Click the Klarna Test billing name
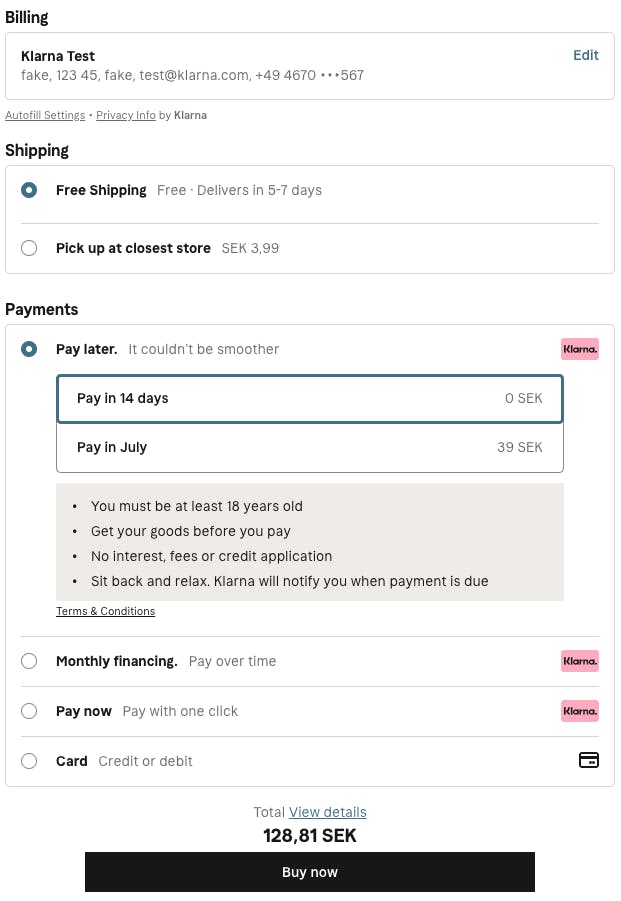 pos(57,56)
